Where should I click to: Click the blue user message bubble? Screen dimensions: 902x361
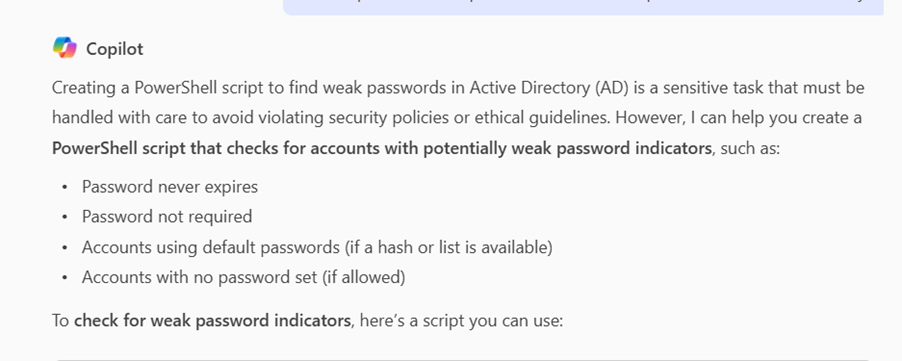583,7
